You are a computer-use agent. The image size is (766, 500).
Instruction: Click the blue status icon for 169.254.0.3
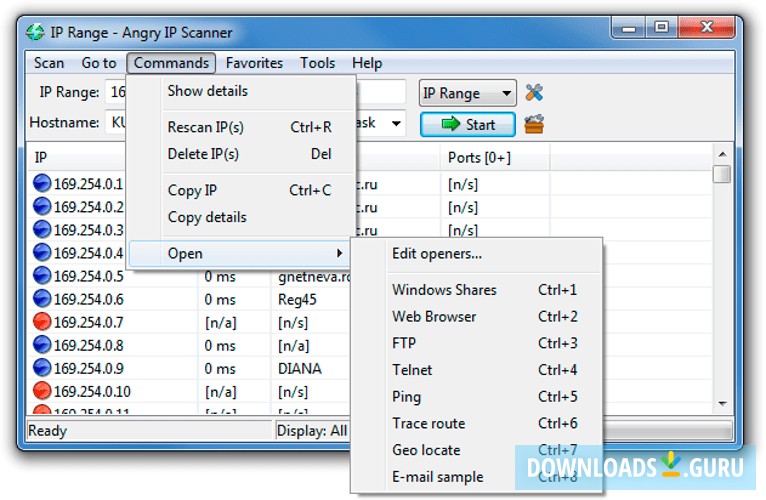click(42, 229)
